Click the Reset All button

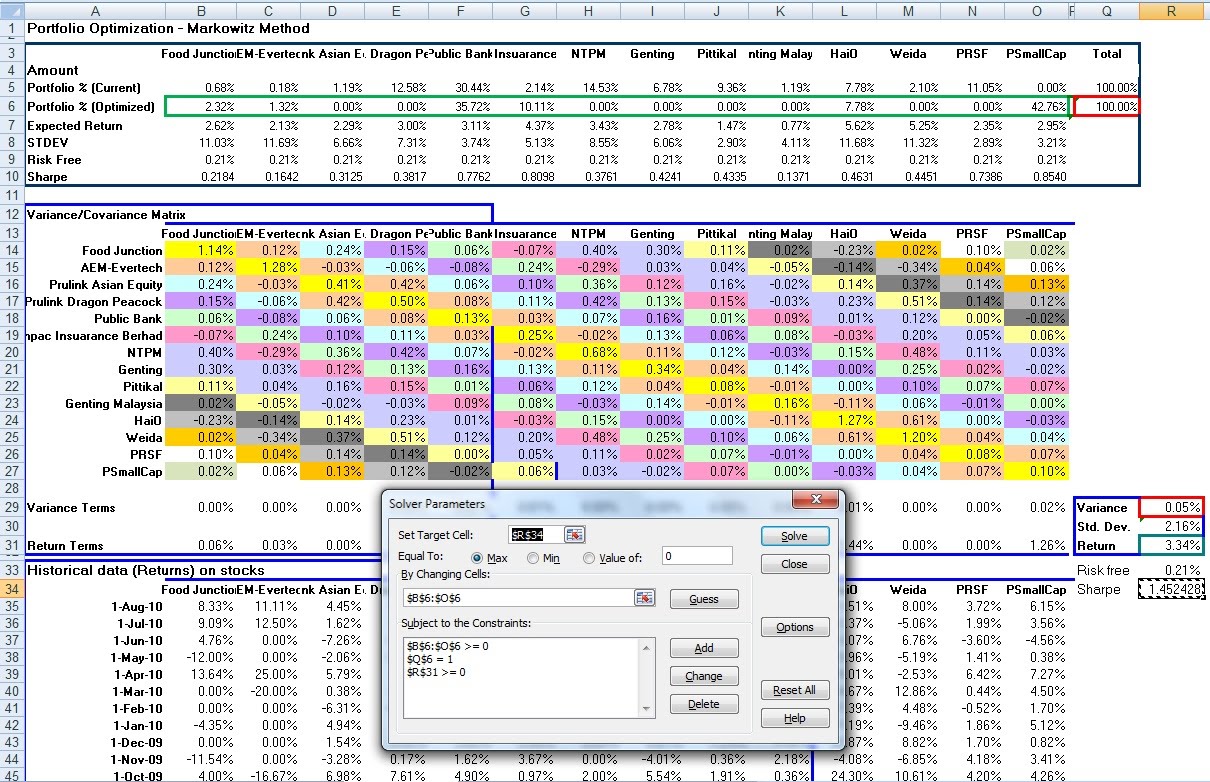(794, 690)
